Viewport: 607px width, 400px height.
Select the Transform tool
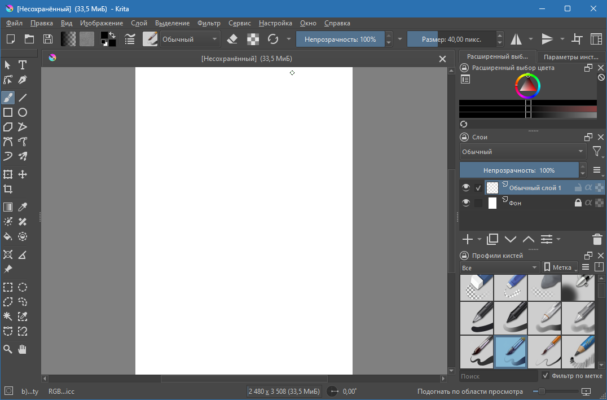click(x=8, y=174)
